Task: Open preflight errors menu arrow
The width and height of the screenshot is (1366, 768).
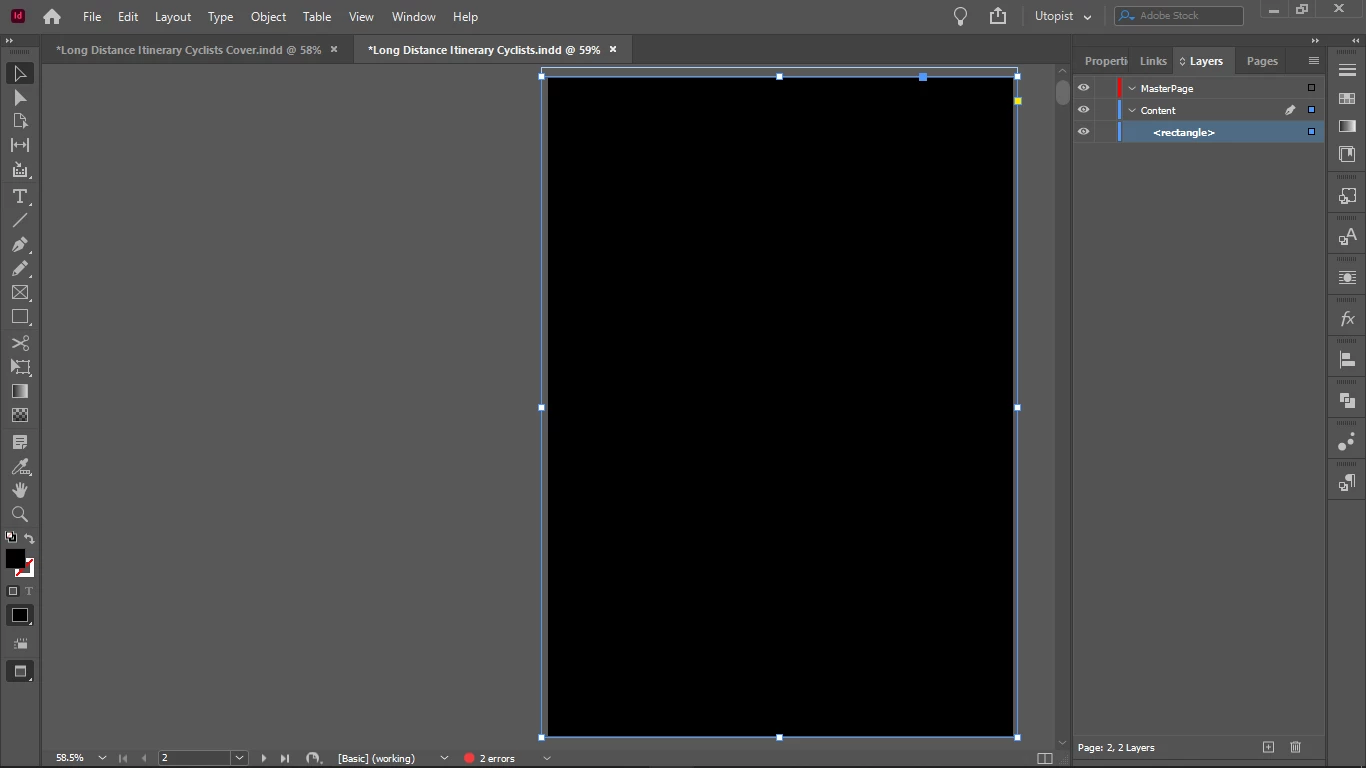Action: pyautogui.click(x=546, y=758)
